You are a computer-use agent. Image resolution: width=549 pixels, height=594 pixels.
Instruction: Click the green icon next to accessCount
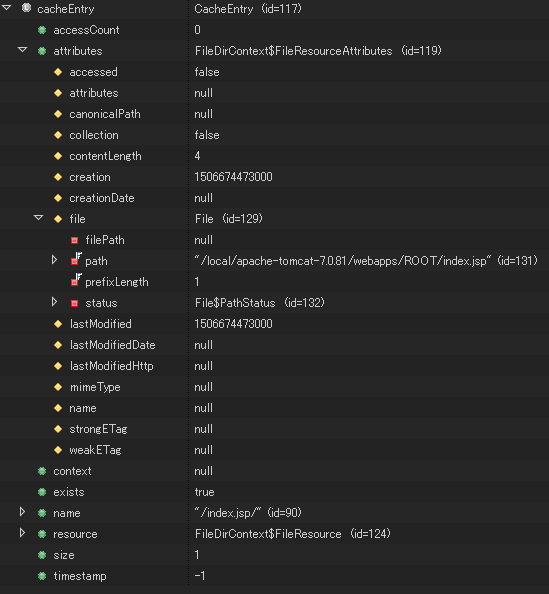[42, 30]
